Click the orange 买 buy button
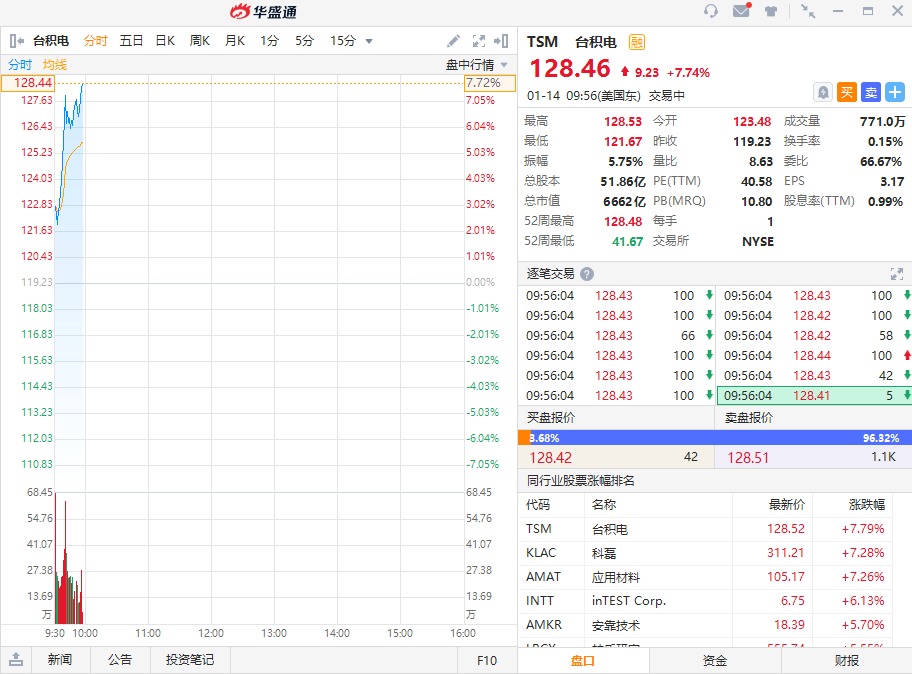Viewport: 912px width, 674px height. (847, 92)
